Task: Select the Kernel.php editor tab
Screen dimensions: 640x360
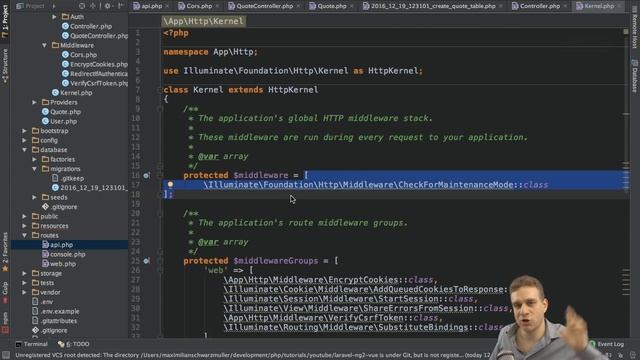Action: coord(598,6)
